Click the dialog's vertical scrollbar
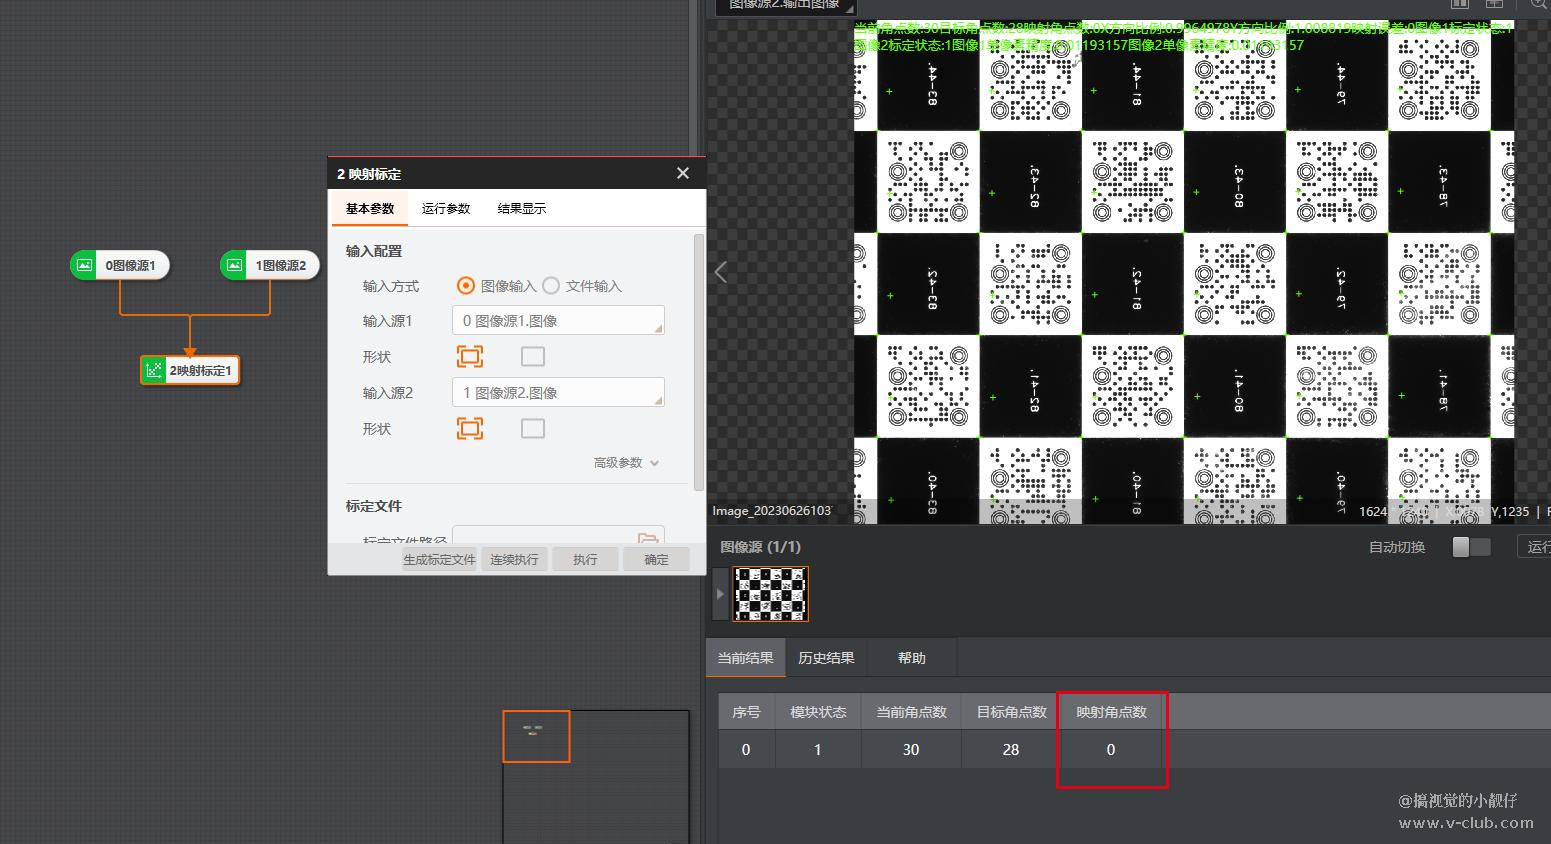 click(698, 360)
